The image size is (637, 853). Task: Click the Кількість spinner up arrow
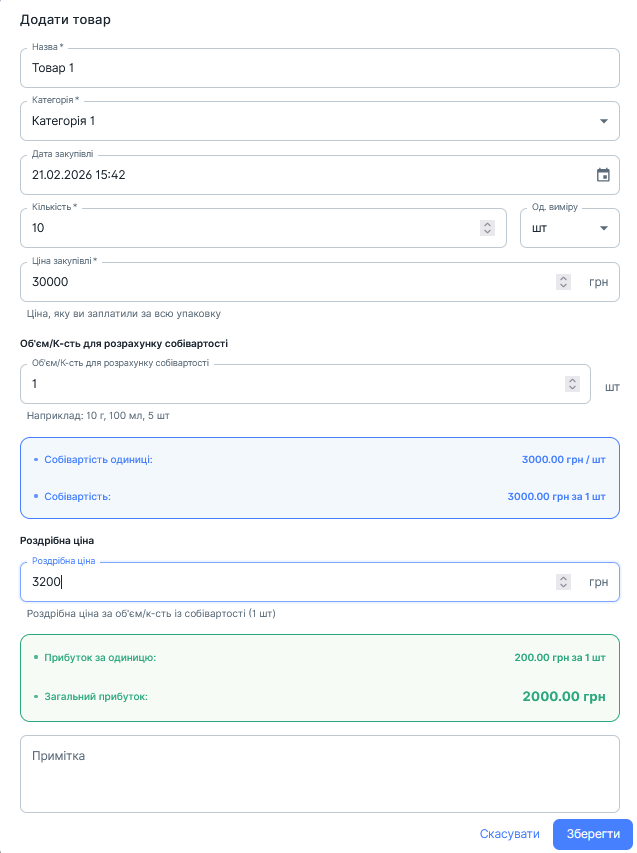click(487, 224)
